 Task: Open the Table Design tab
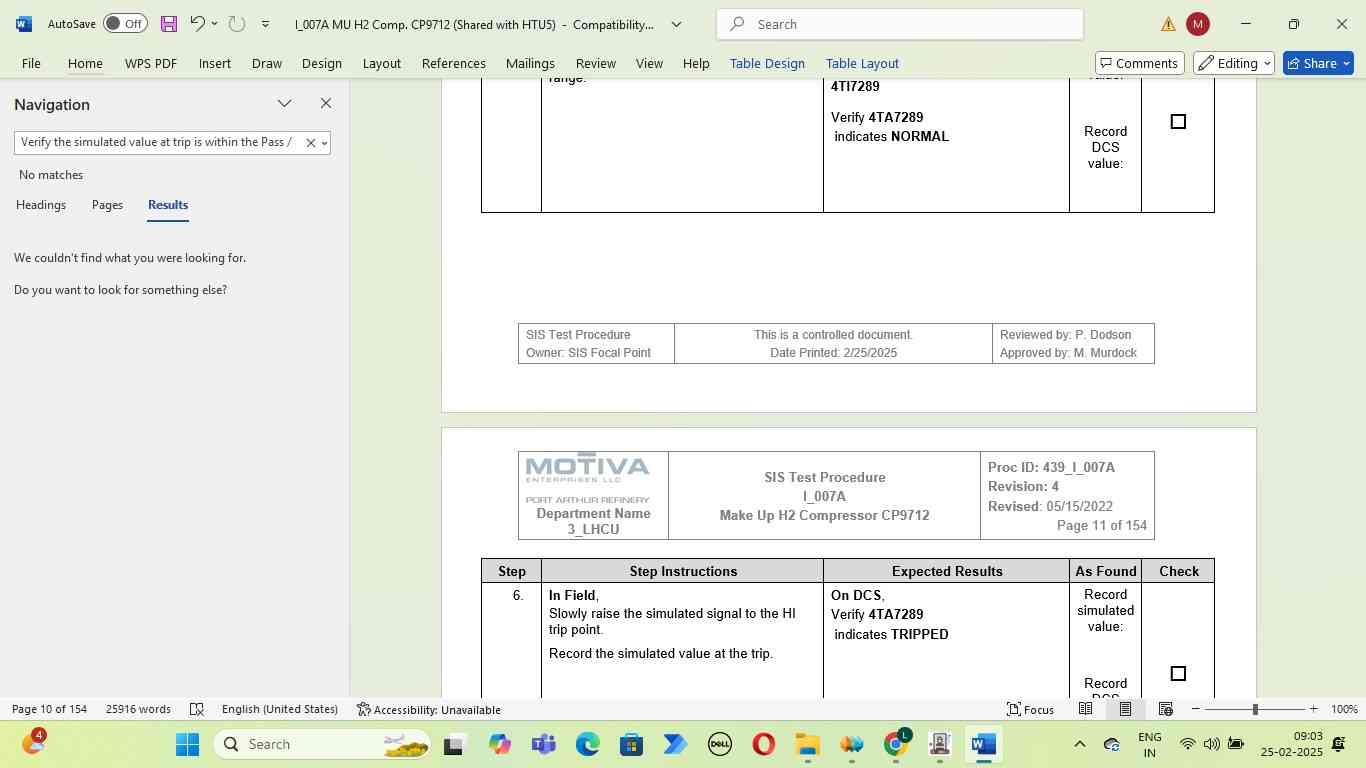click(767, 63)
